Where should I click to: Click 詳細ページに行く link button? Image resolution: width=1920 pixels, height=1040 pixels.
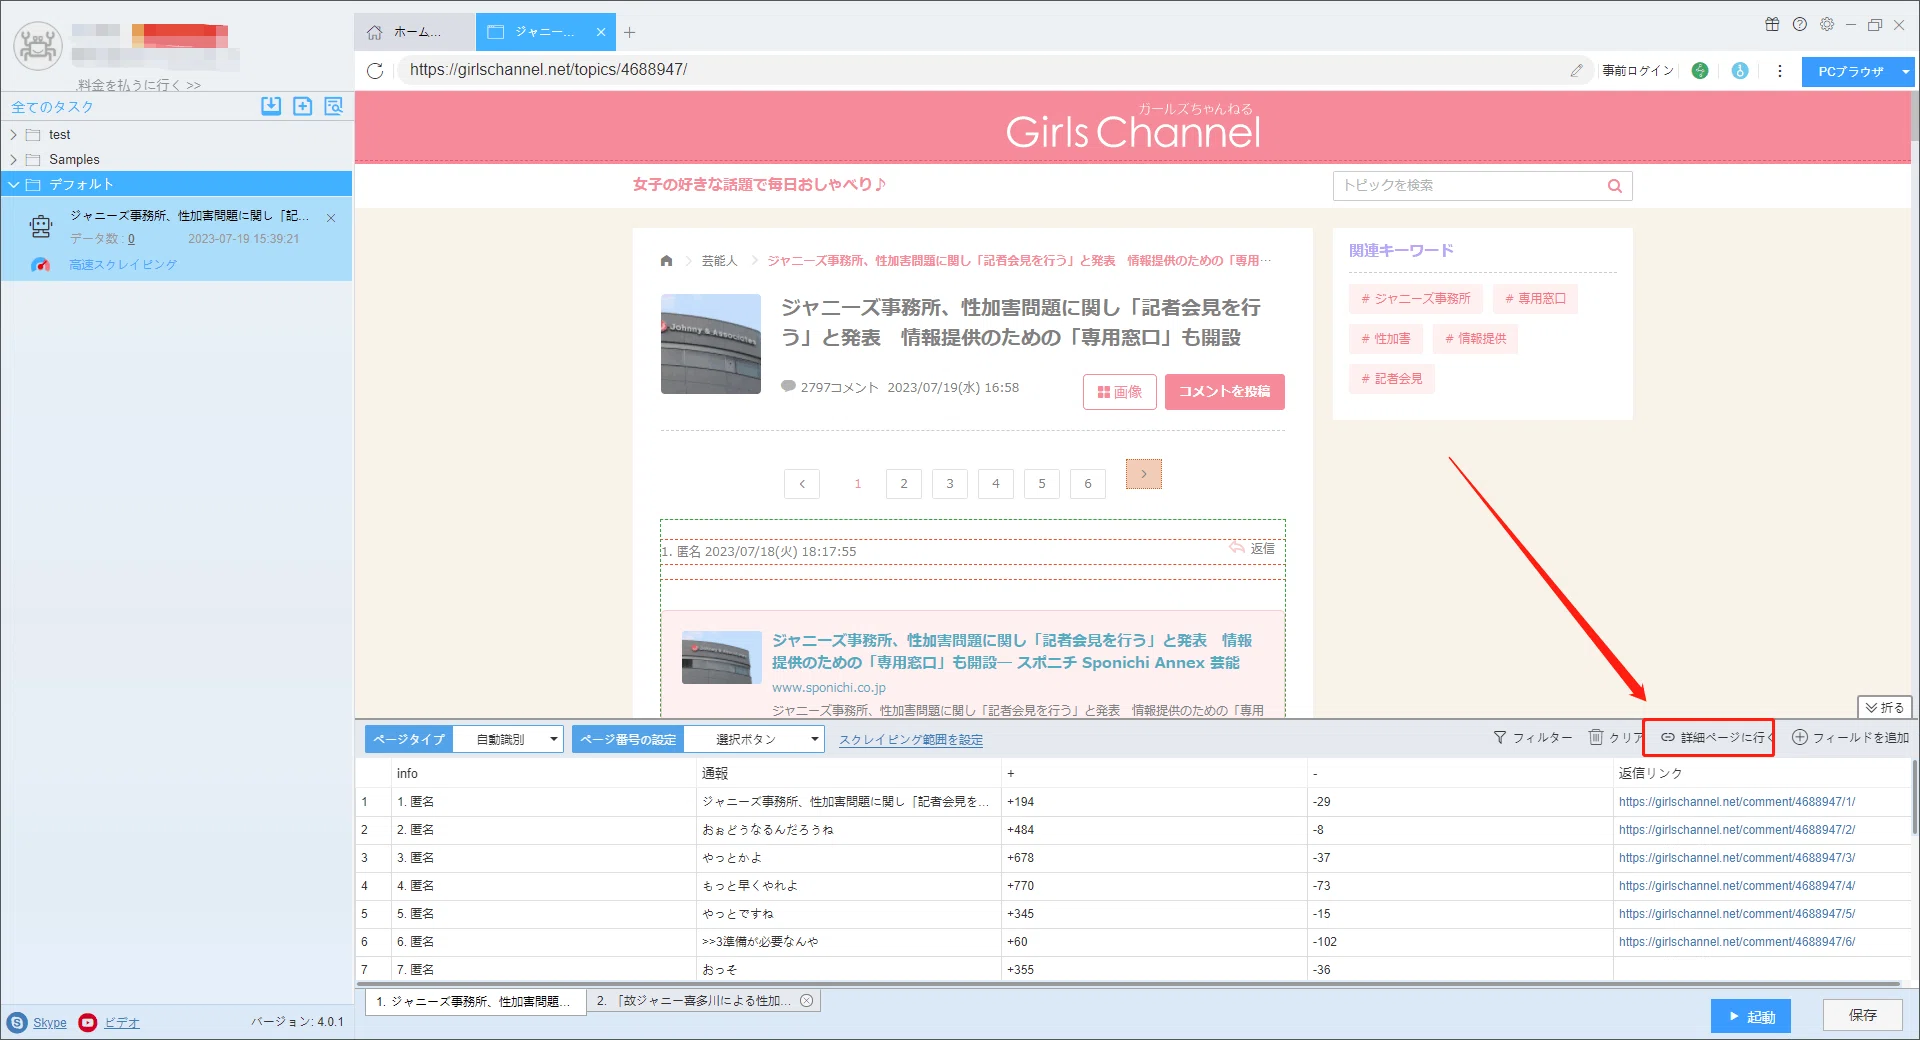click(1717, 738)
